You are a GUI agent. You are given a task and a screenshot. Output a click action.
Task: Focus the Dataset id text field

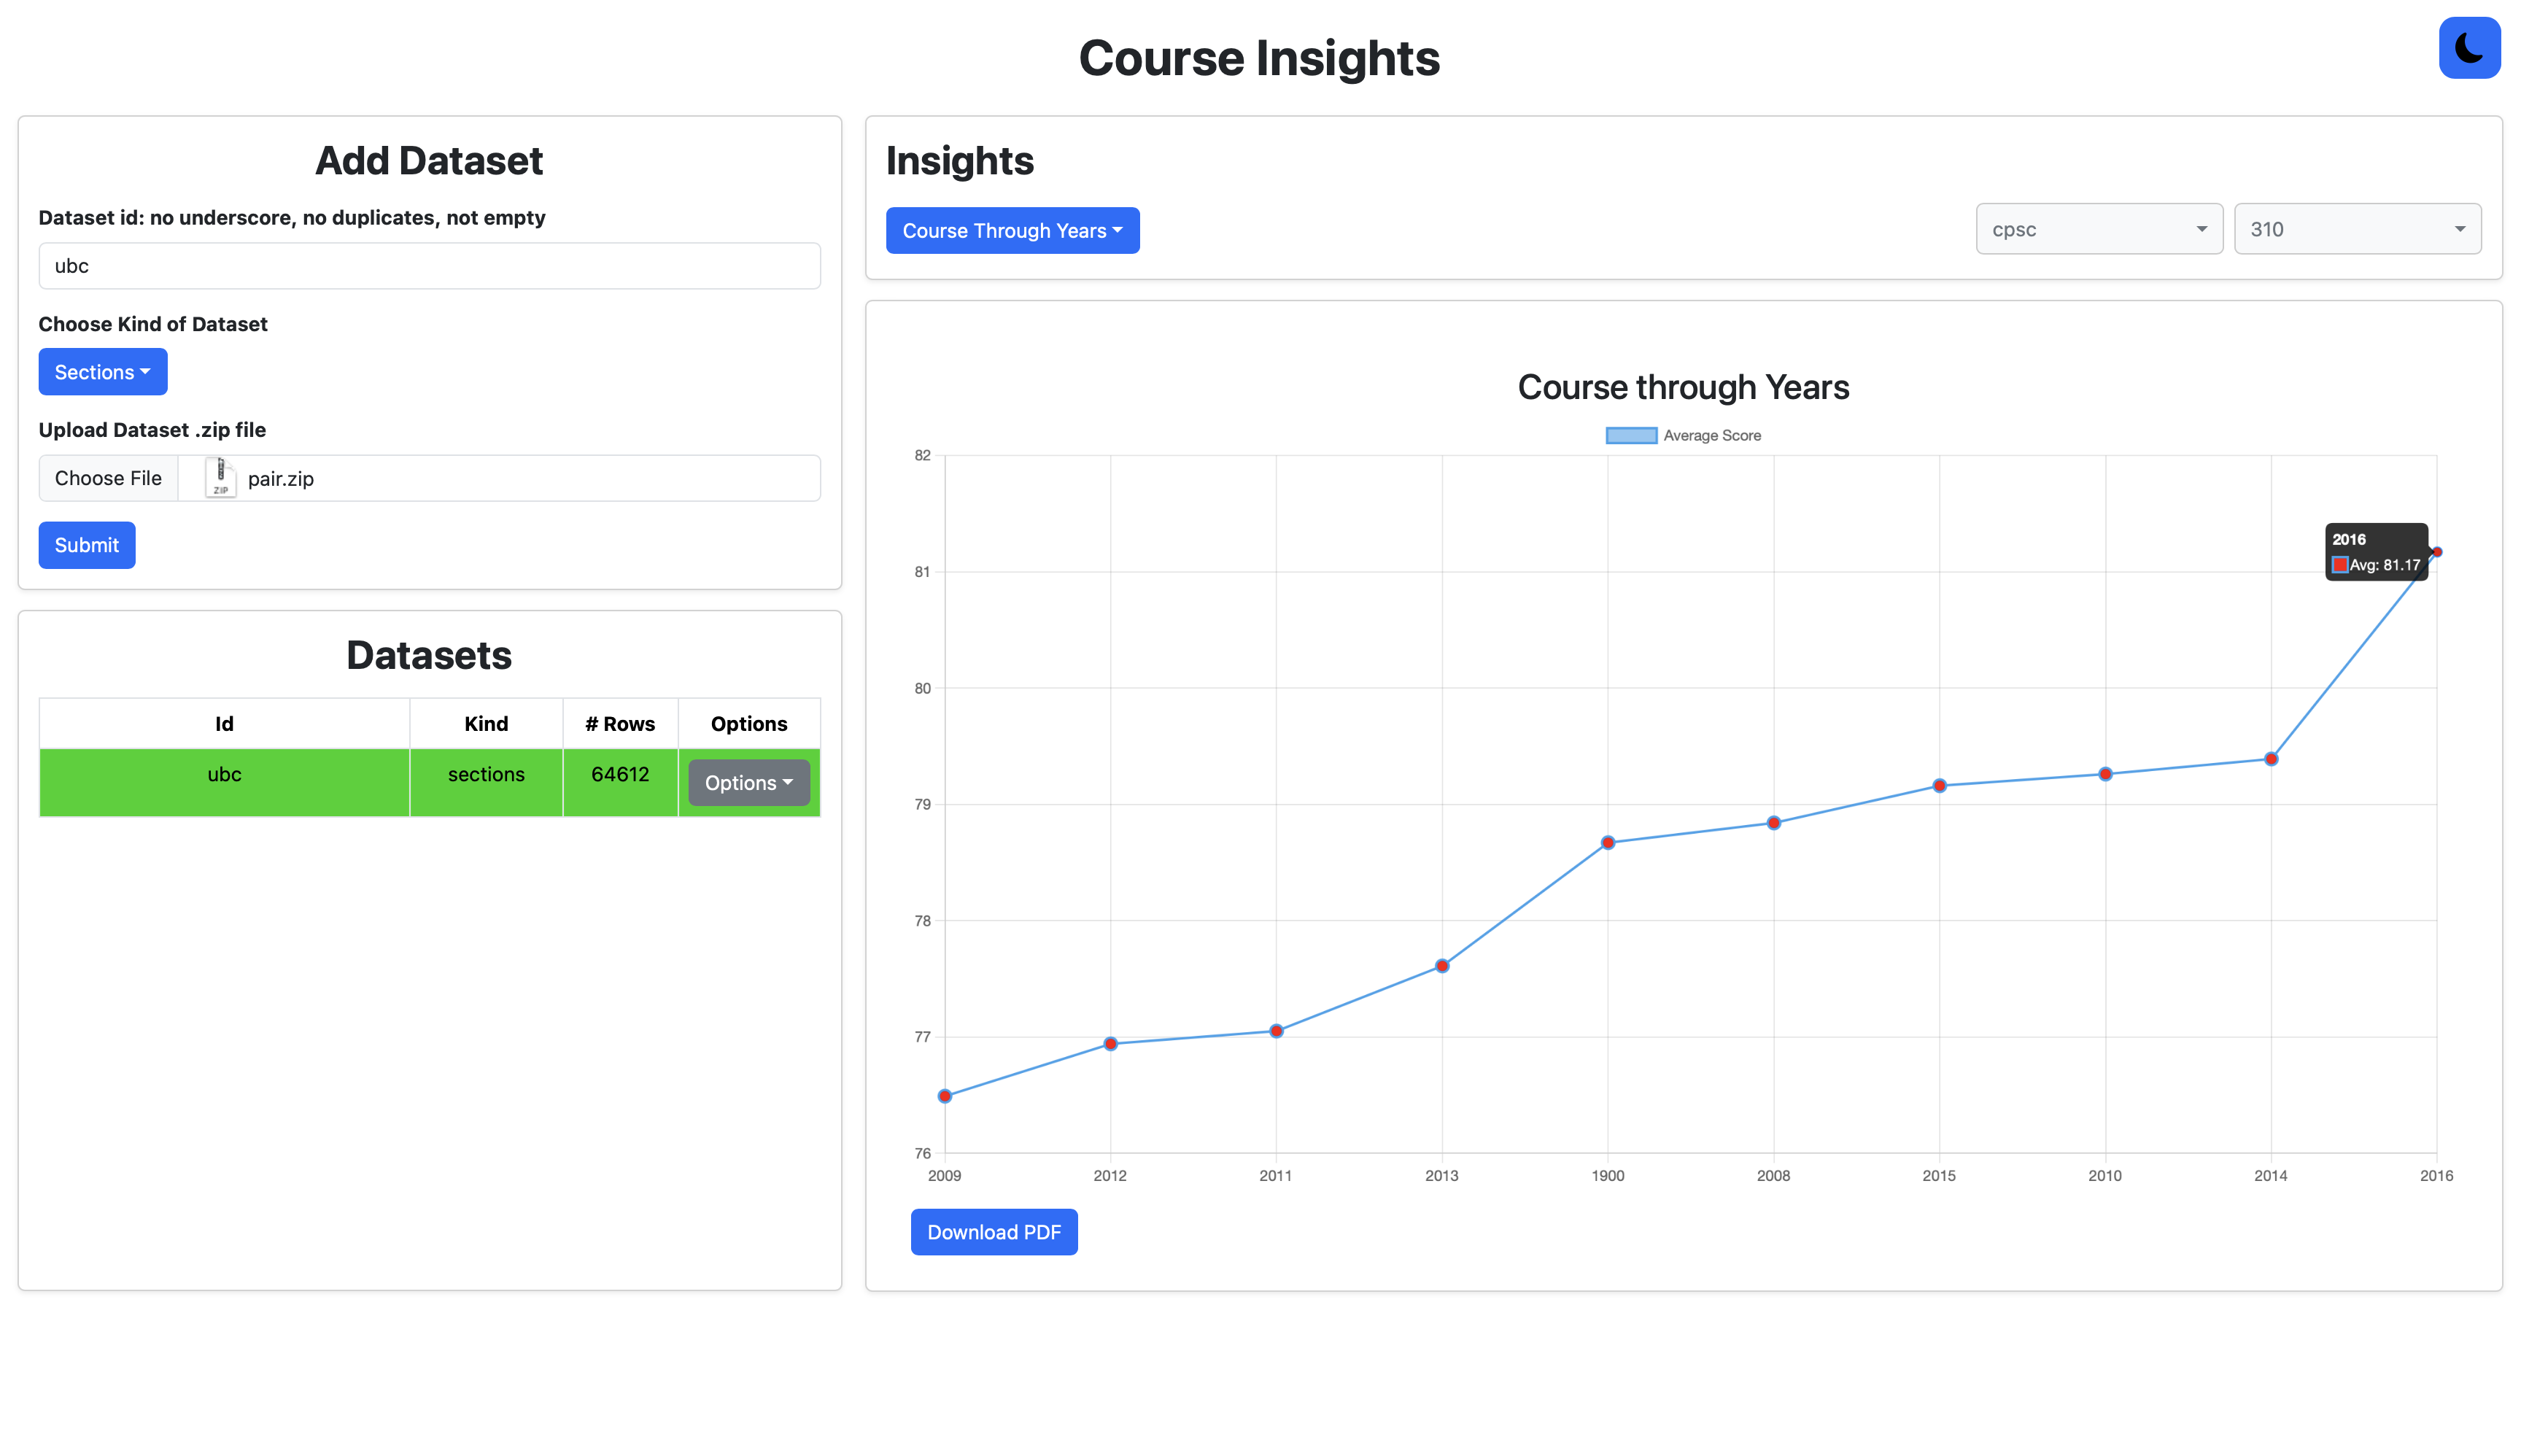pyautogui.click(x=429, y=266)
